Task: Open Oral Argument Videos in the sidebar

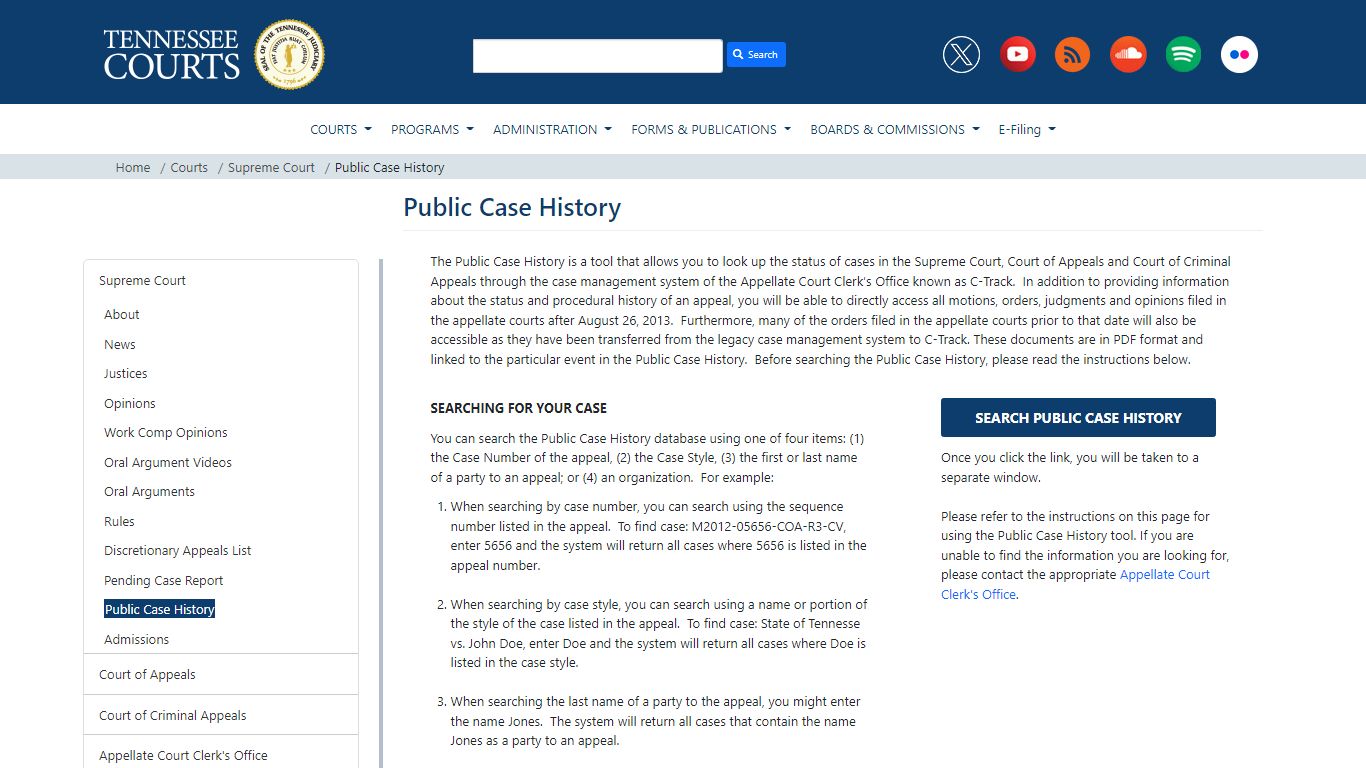Action: [x=168, y=462]
